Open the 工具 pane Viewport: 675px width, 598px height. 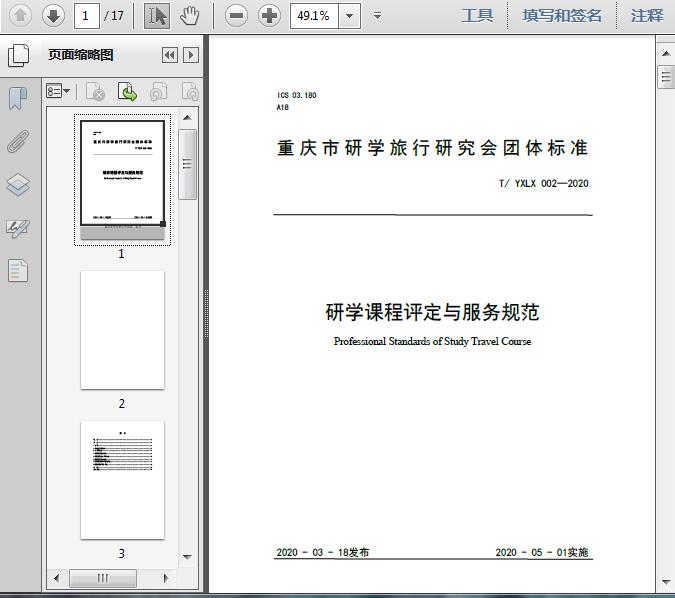(x=477, y=16)
